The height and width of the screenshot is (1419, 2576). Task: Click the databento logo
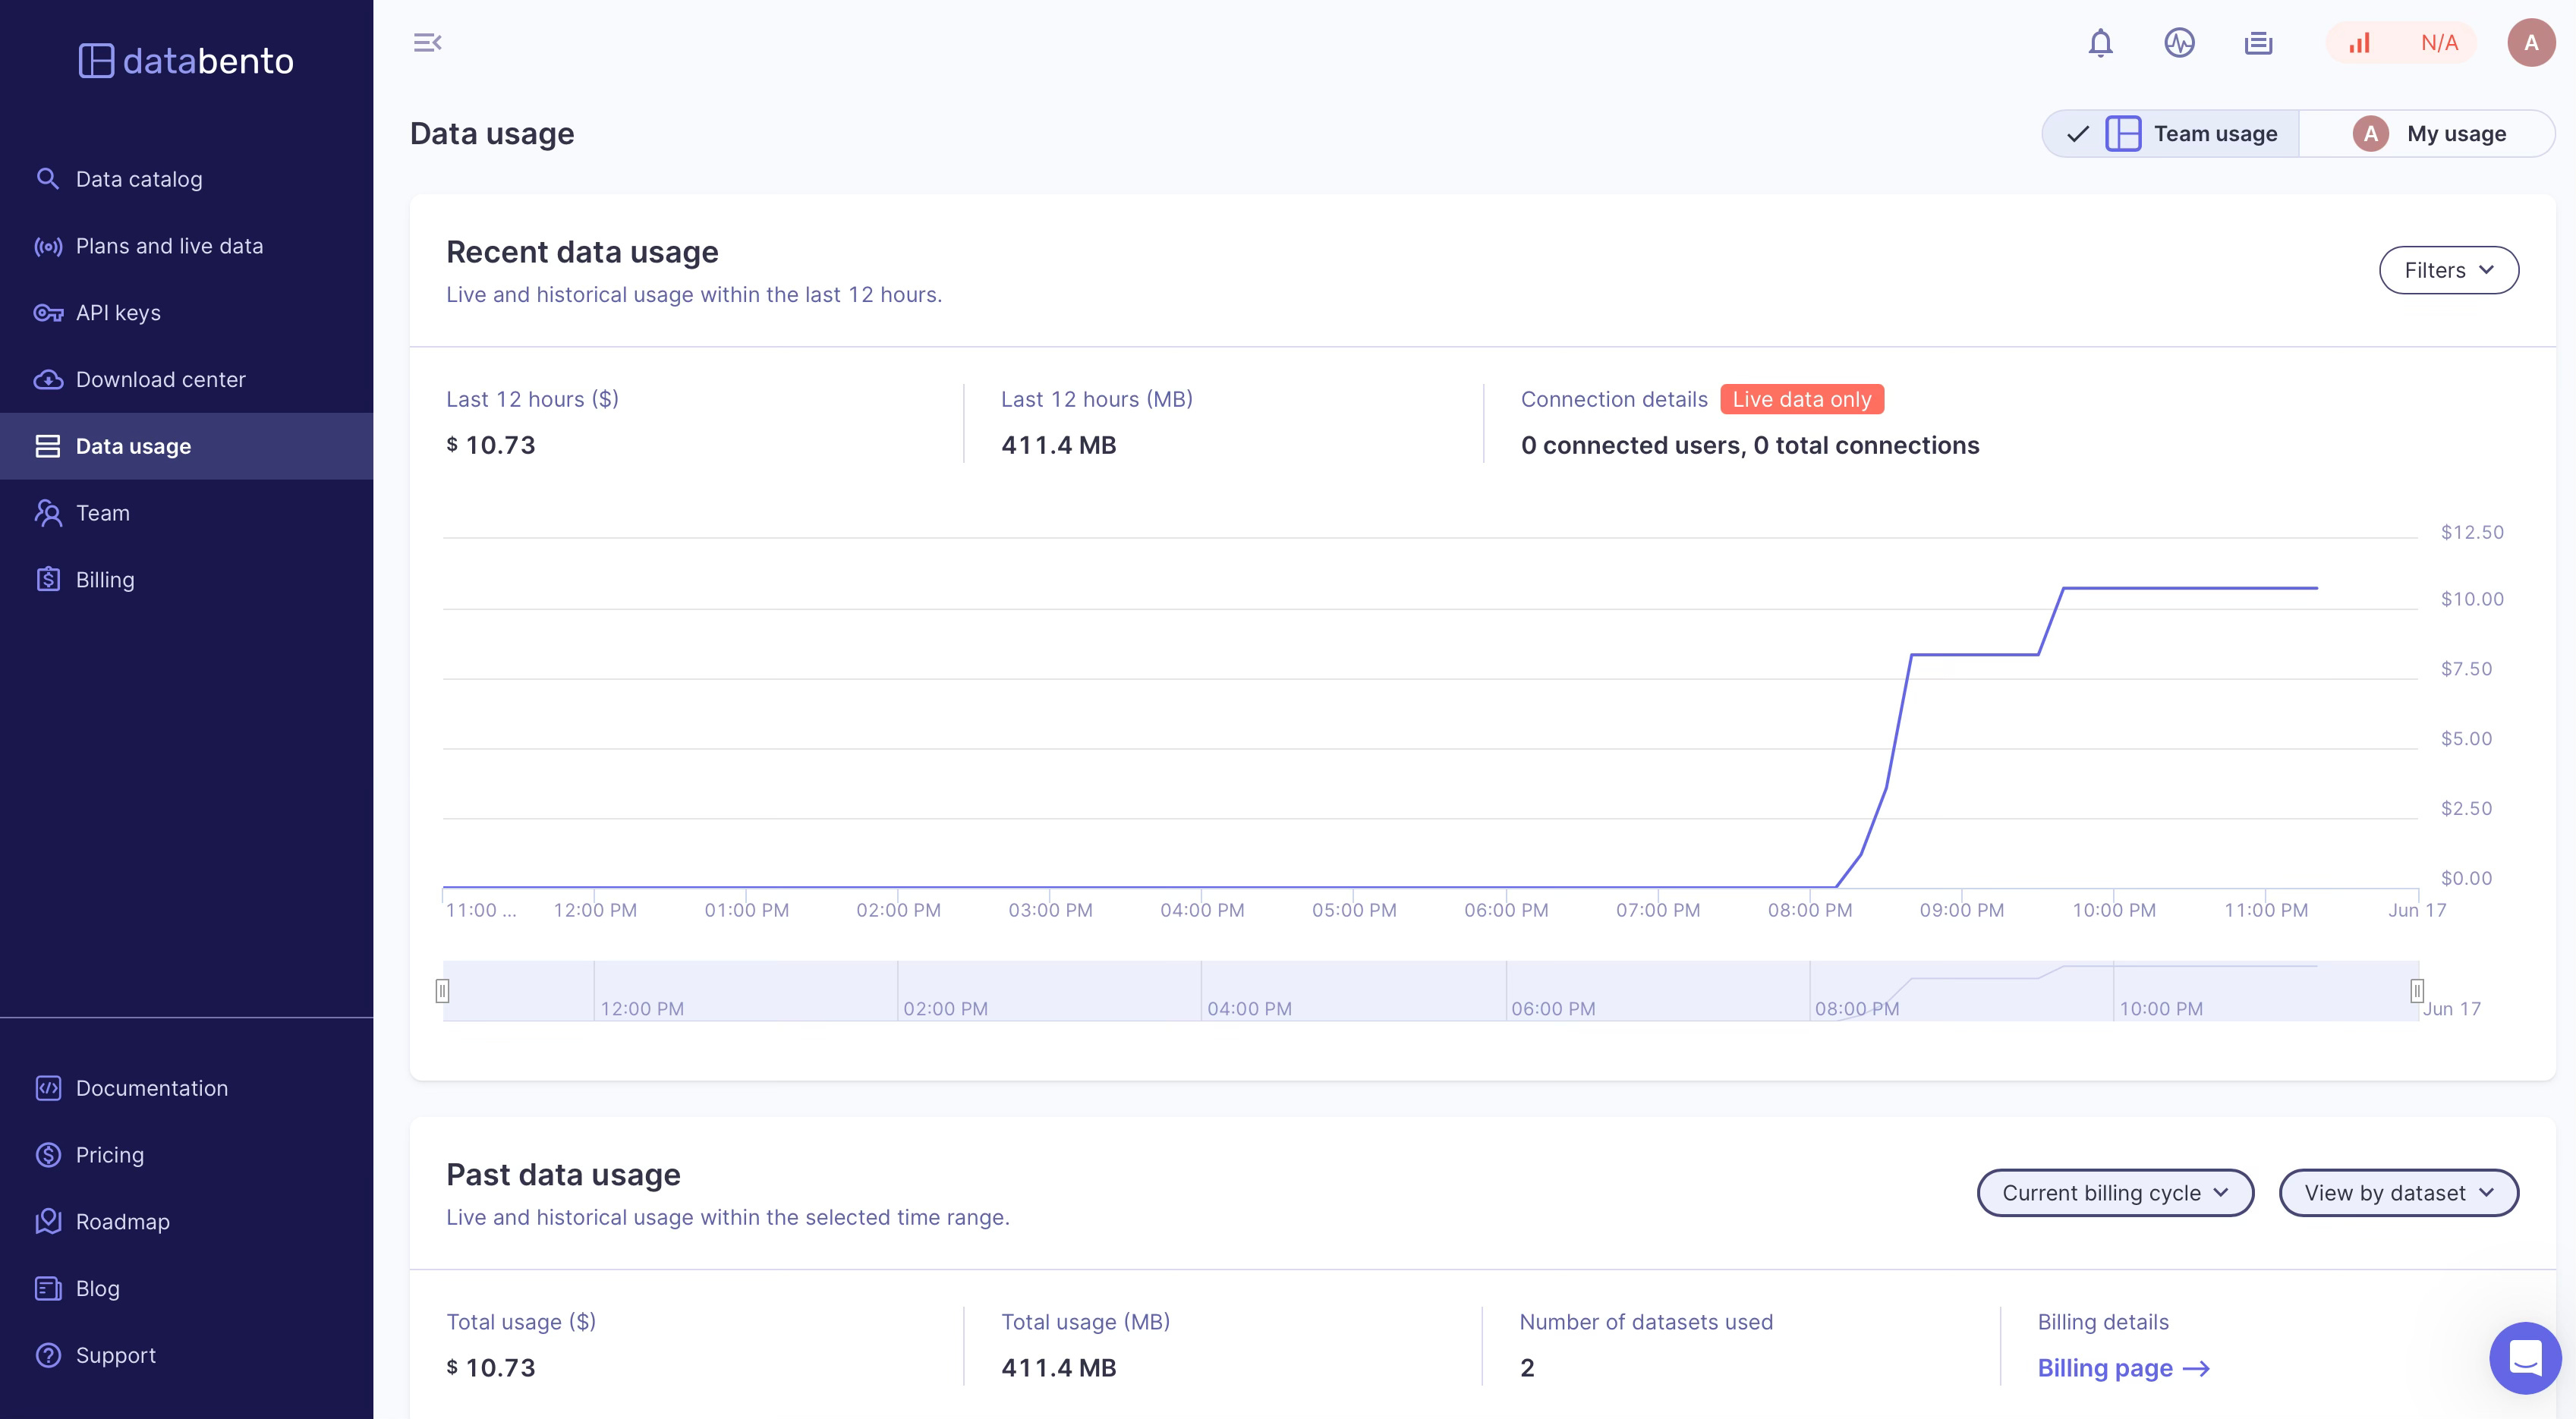pos(186,61)
